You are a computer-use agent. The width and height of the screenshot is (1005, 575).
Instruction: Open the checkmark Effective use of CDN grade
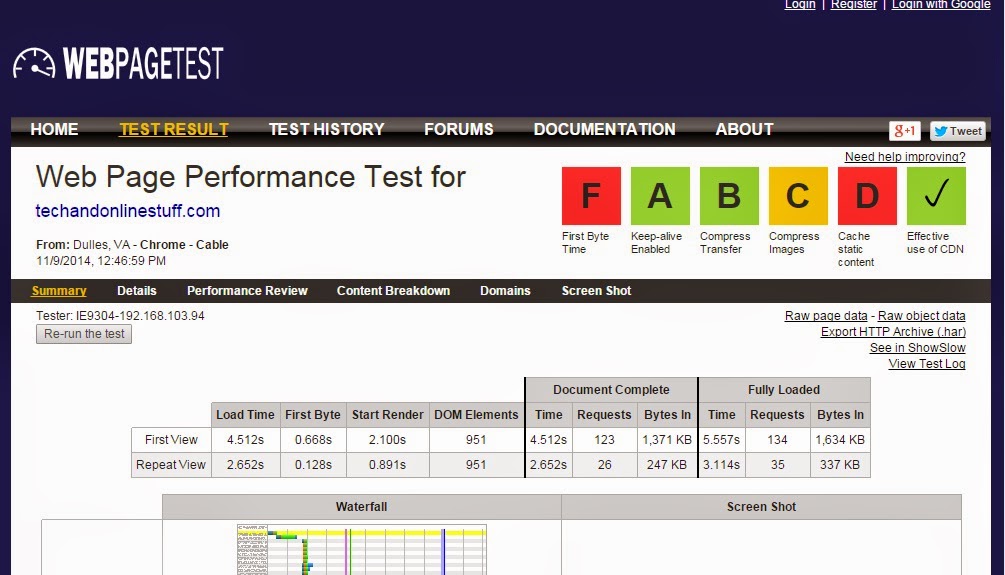936,196
